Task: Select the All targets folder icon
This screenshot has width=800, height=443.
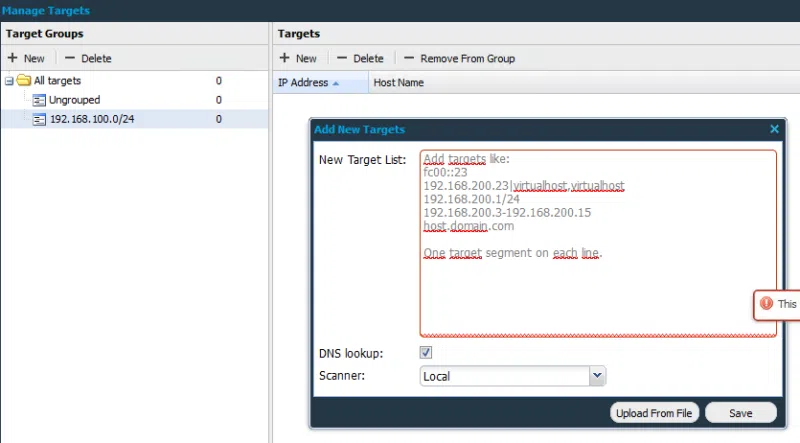Action: [23, 80]
